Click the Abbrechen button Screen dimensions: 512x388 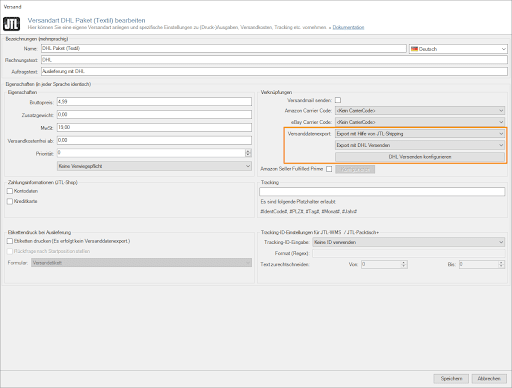click(x=489, y=379)
